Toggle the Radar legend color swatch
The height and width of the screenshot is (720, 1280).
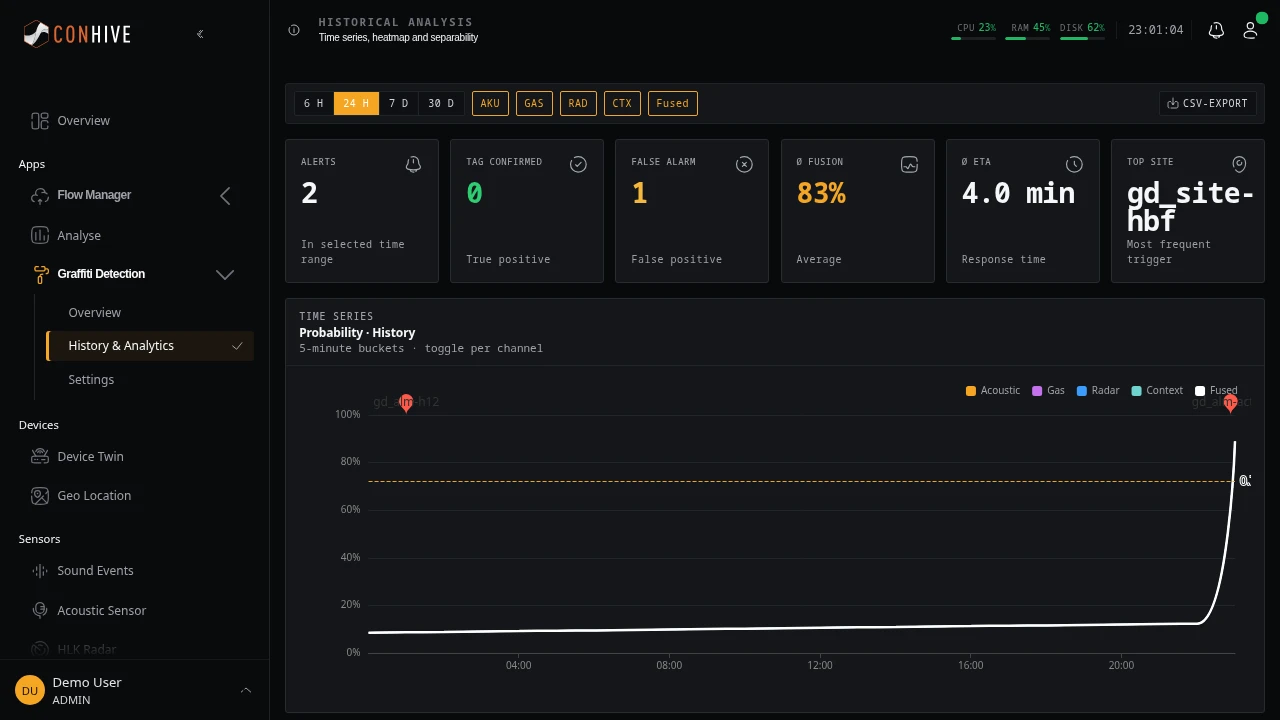click(1082, 391)
